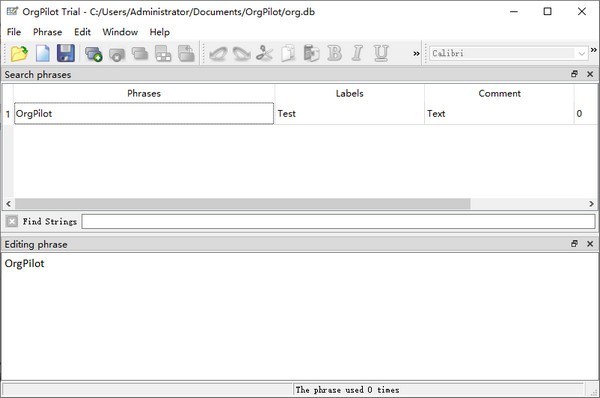Click the right arrow of the horizontal scrollbar
This screenshot has height=398, width=600.
tap(592, 204)
